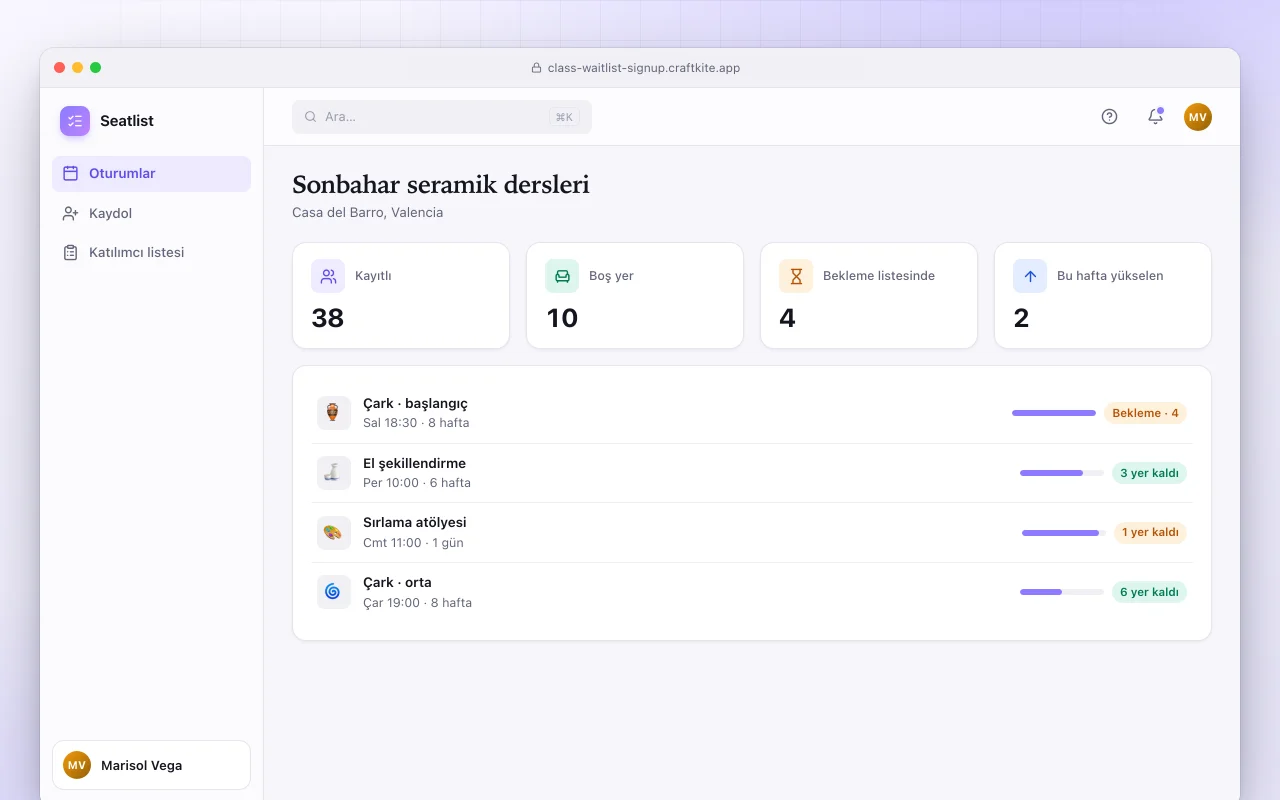Click the Boş yer count 10

pos(562,318)
